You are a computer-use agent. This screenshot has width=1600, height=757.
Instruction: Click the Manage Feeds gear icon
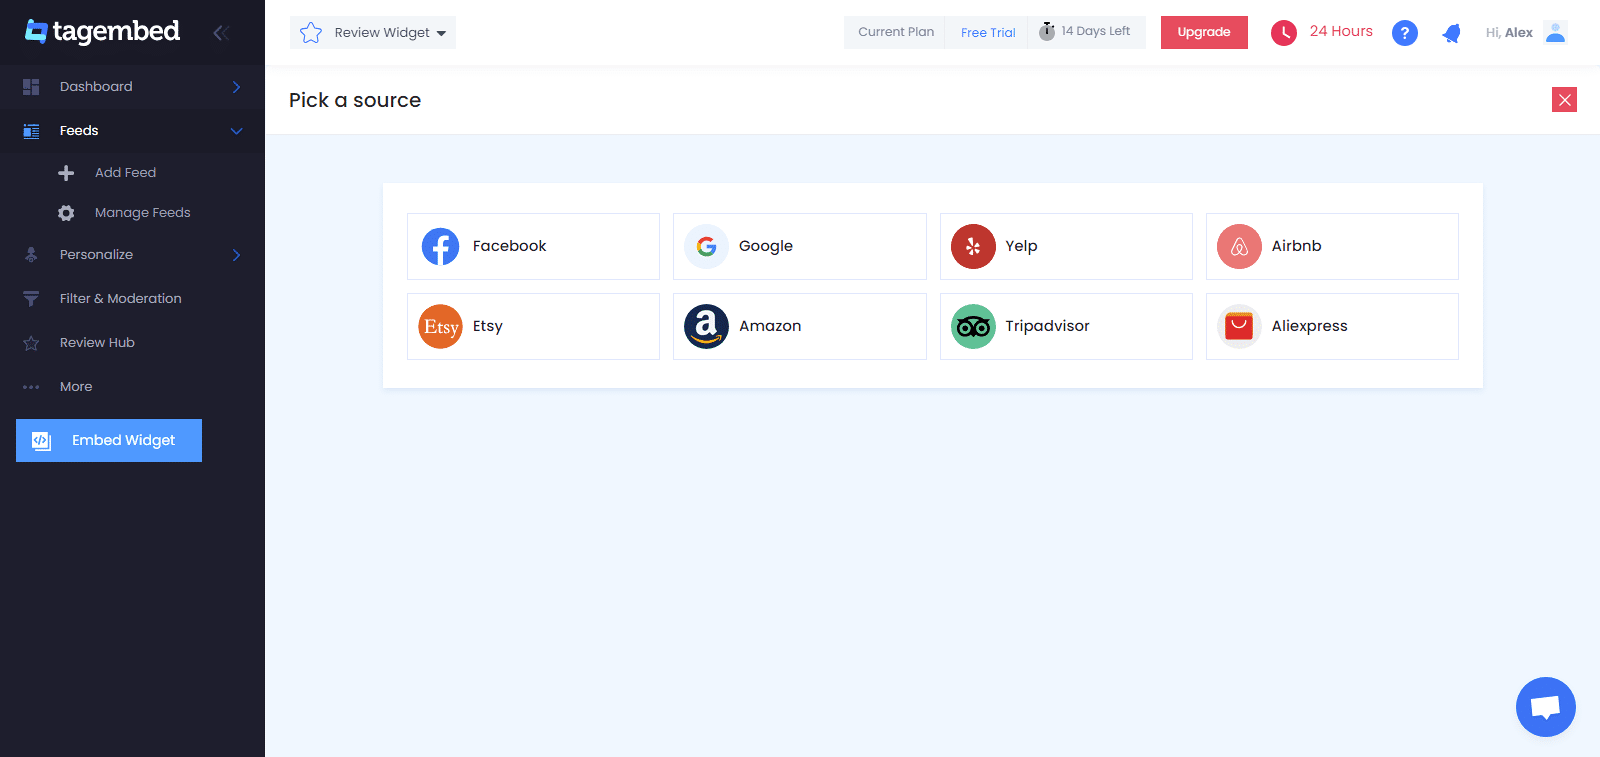pyautogui.click(x=66, y=213)
